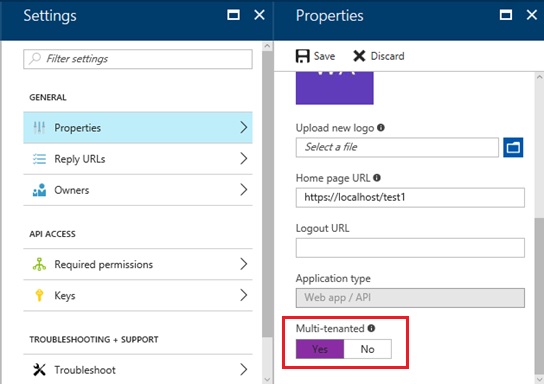Screen dimensions: 544x384
Task: Expand the Troubleshoot chevron arrow
Action: [244, 369]
